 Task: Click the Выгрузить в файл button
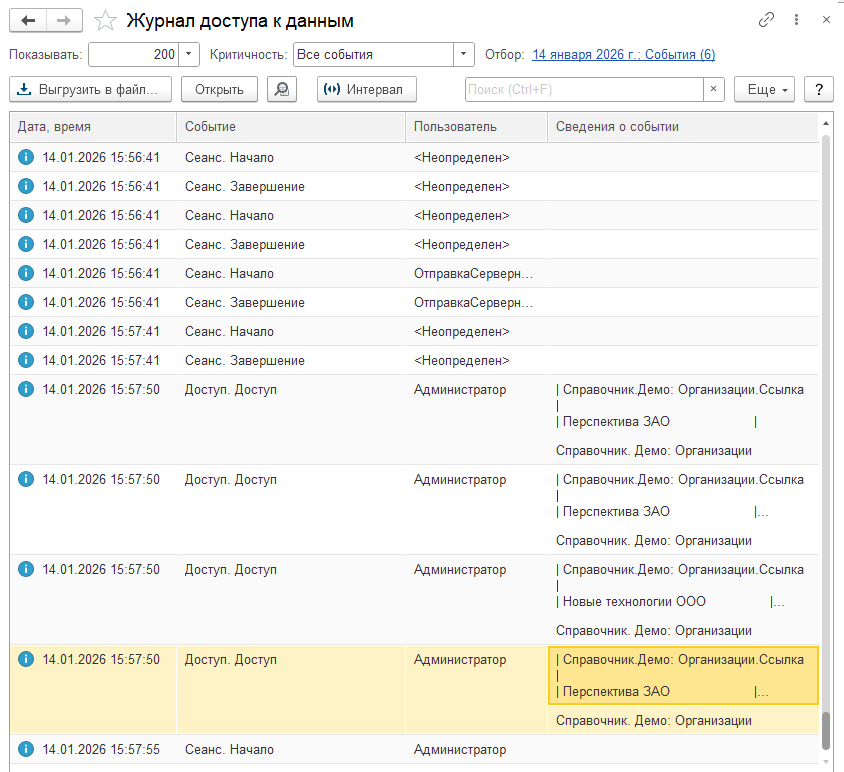pos(91,89)
